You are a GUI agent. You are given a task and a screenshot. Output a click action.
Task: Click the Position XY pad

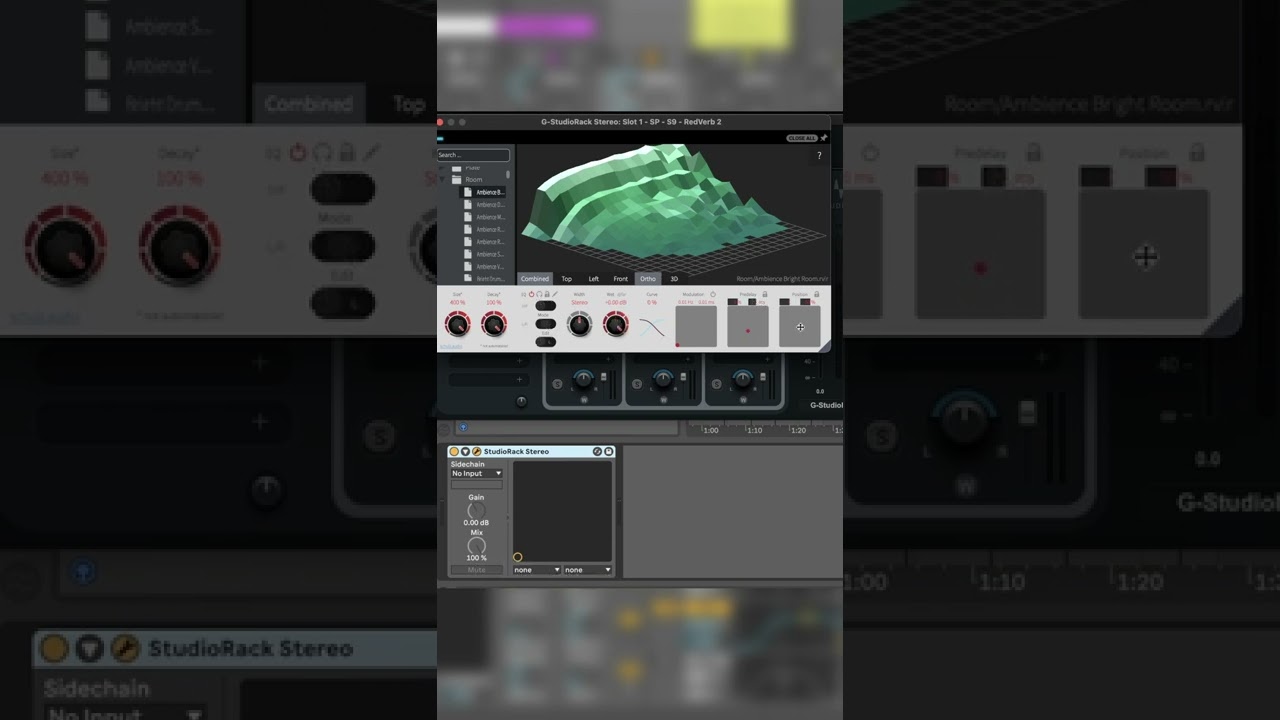point(800,326)
